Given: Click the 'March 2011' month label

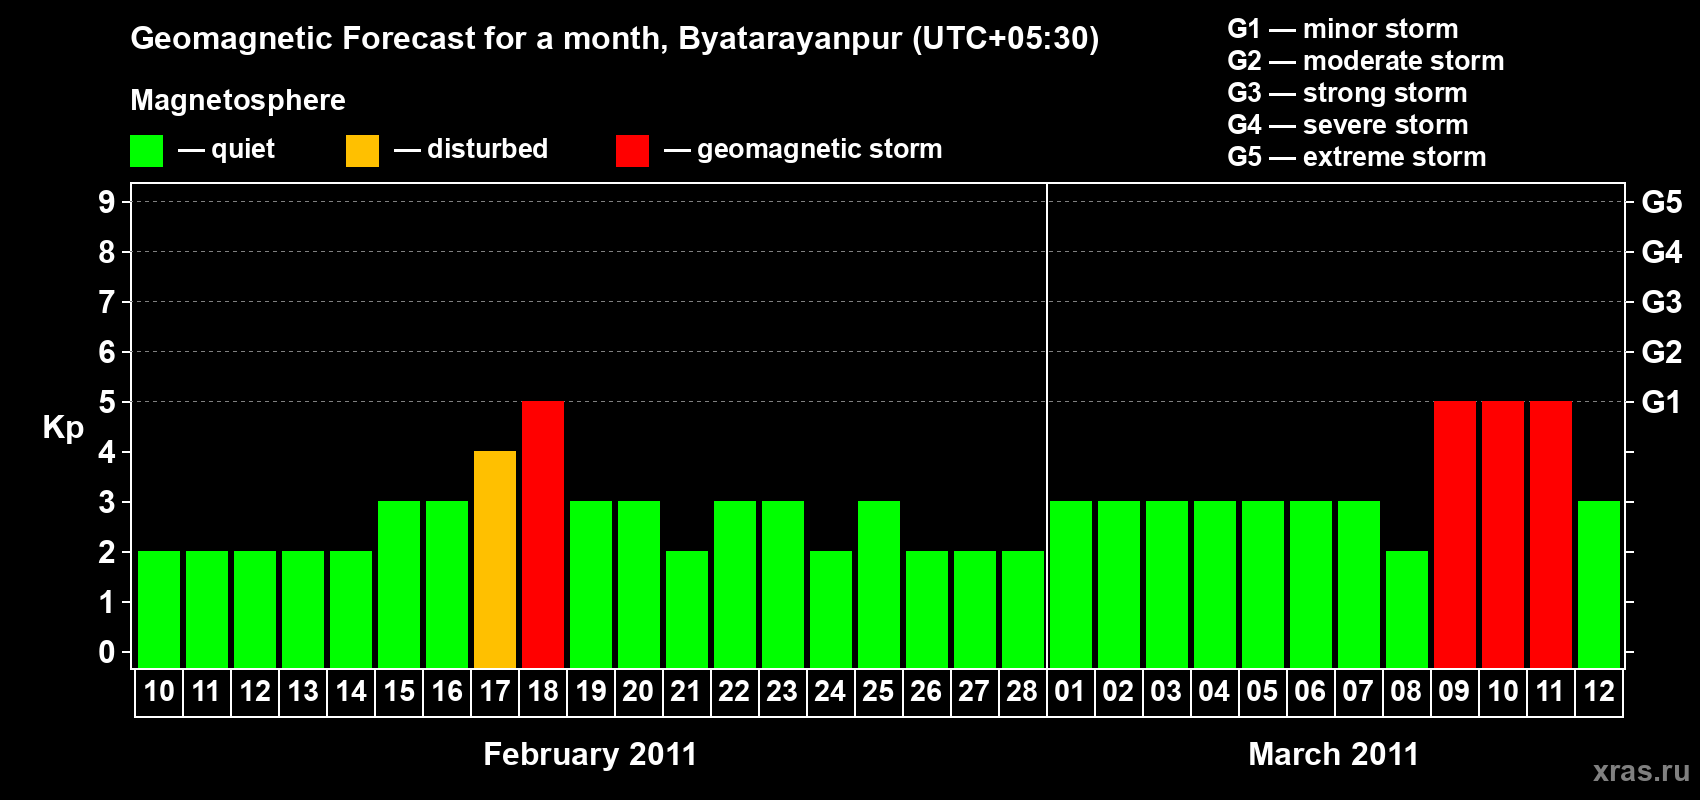Looking at the screenshot, I should 1334,754.
